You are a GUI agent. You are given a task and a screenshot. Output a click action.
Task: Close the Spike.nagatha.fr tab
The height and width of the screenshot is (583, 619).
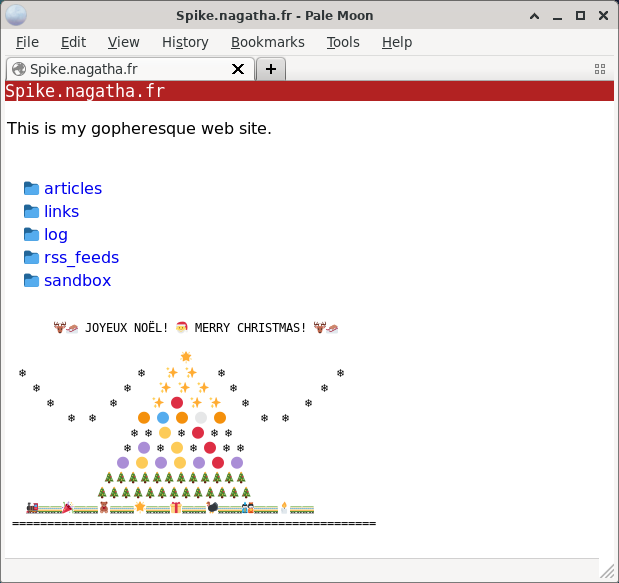[238, 69]
